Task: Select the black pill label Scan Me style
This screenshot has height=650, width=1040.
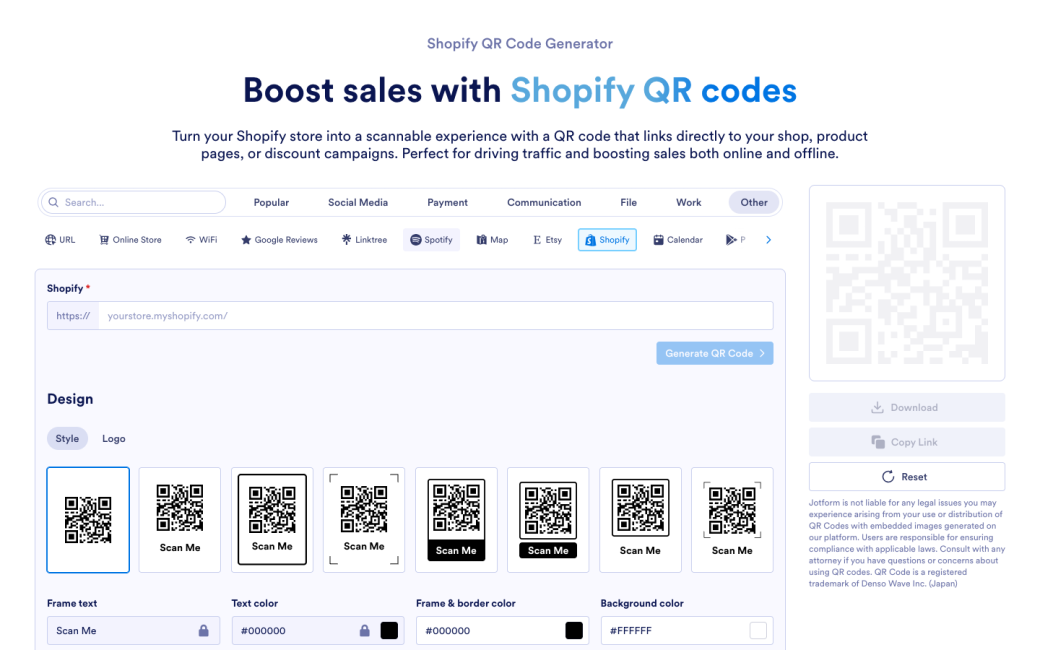Action: (x=548, y=520)
